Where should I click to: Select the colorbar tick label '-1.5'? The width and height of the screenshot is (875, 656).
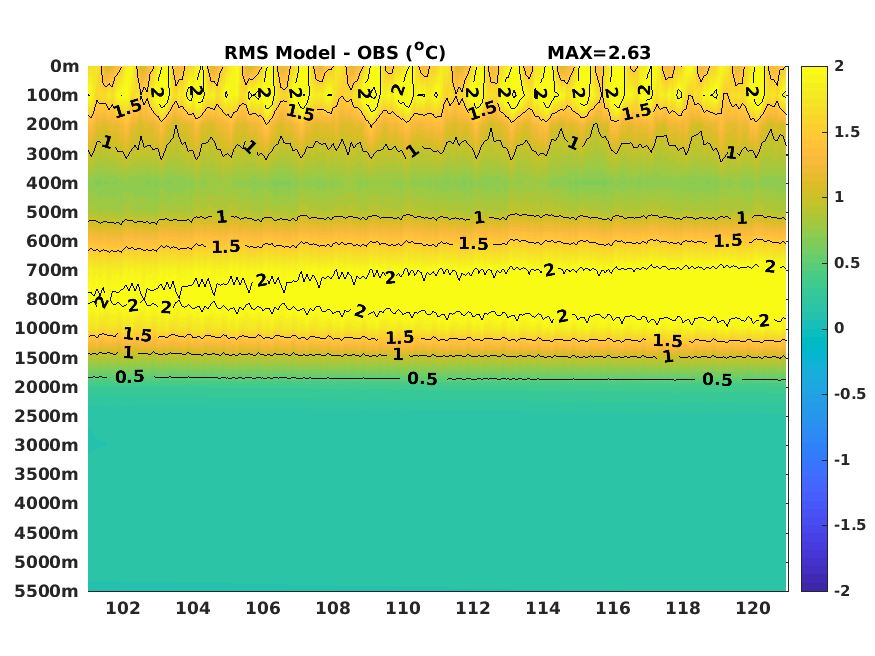(850, 525)
